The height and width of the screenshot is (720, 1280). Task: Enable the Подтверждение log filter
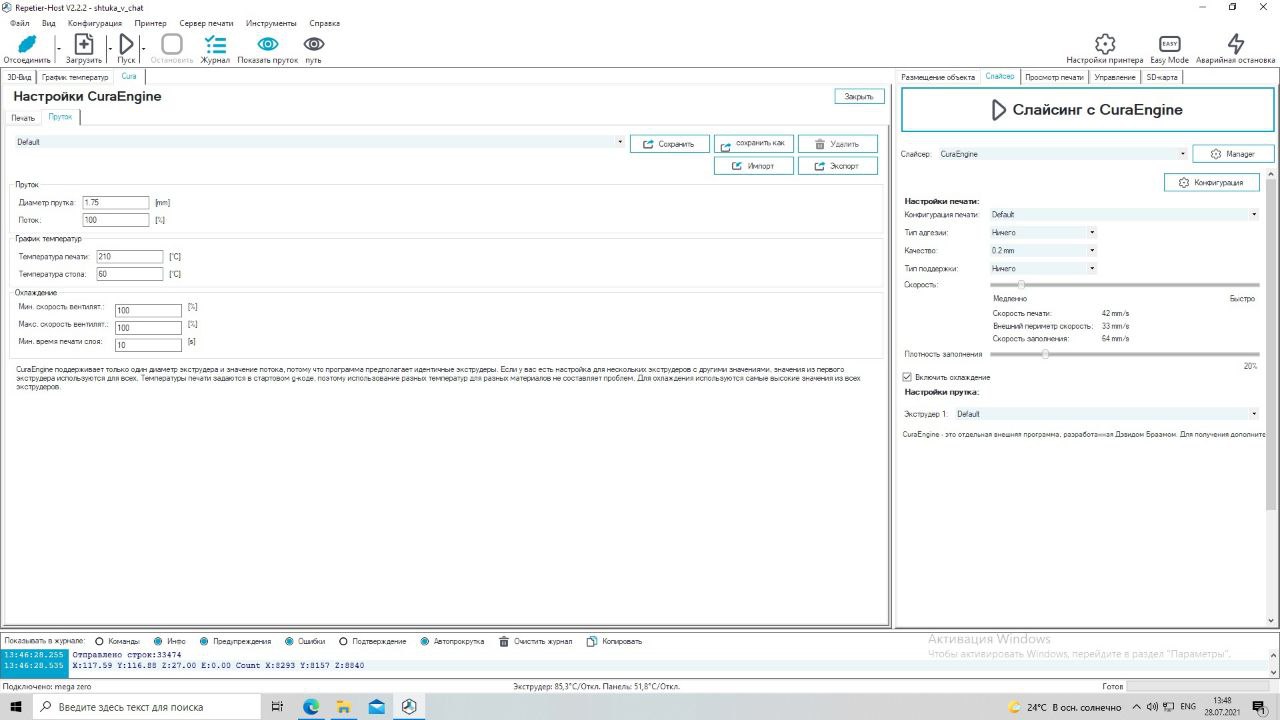pos(344,641)
